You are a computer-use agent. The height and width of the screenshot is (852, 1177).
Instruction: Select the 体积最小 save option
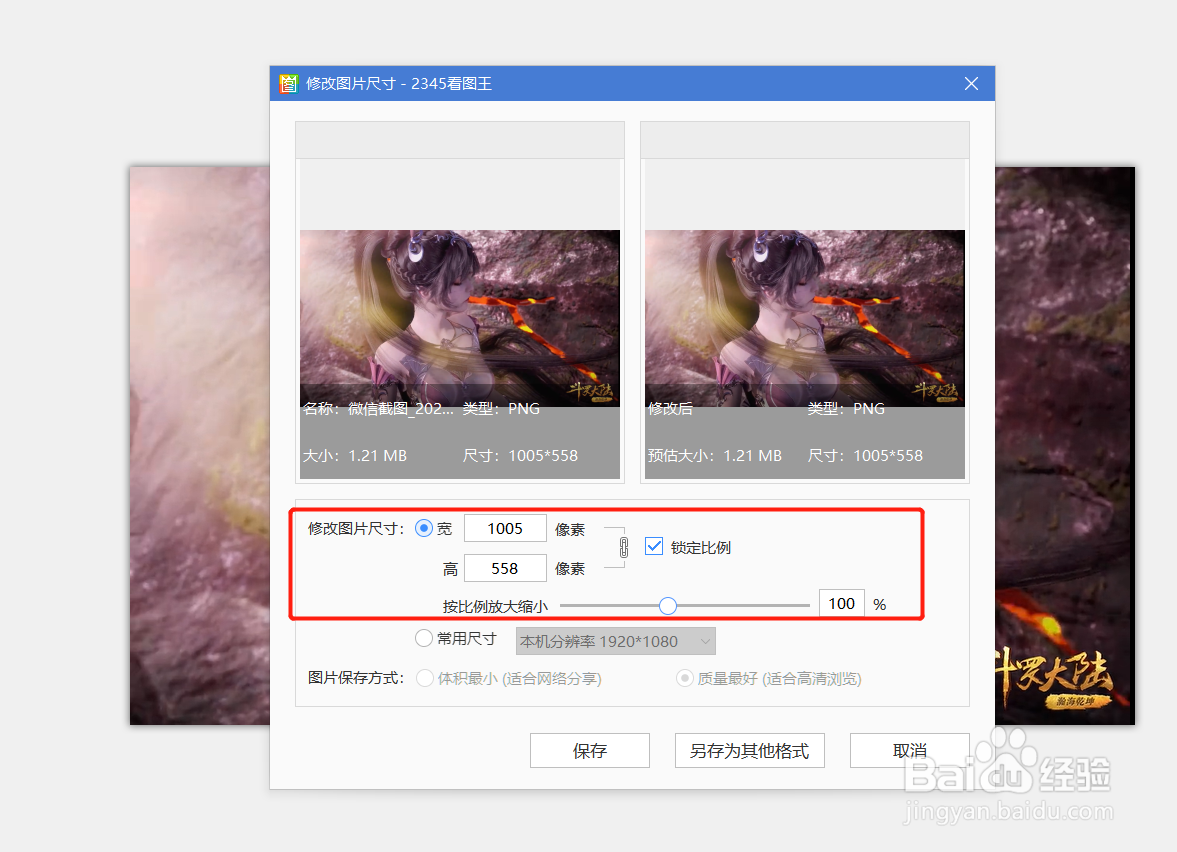tap(424, 678)
